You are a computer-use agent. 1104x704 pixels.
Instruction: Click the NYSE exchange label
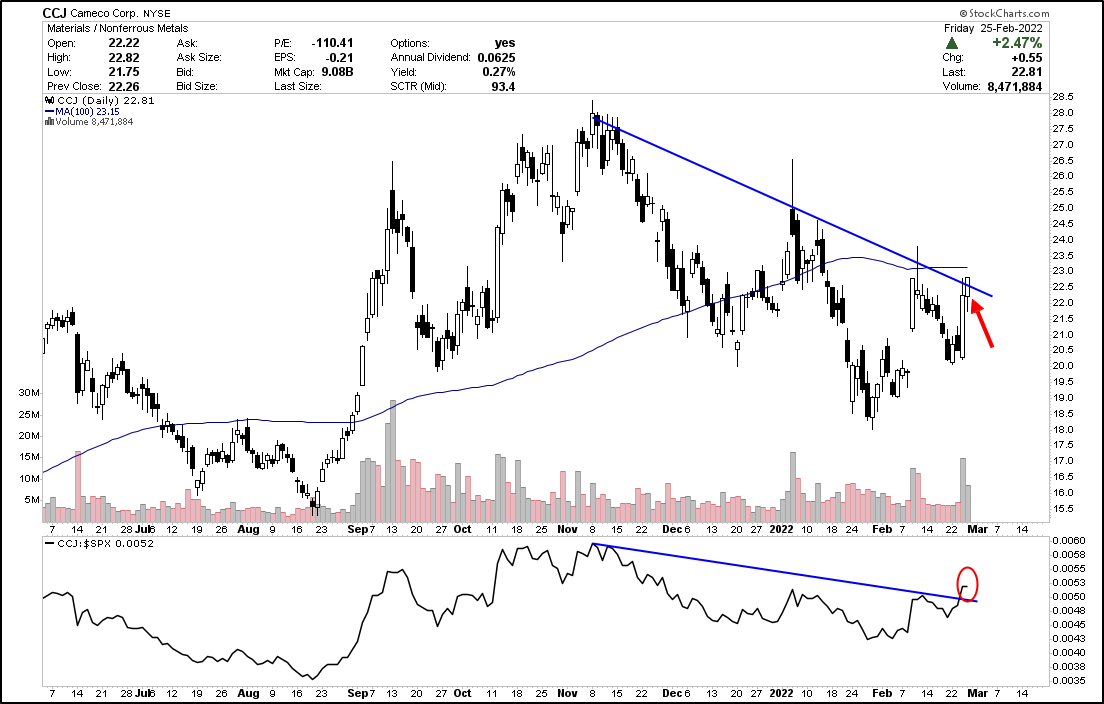pos(156,13)
